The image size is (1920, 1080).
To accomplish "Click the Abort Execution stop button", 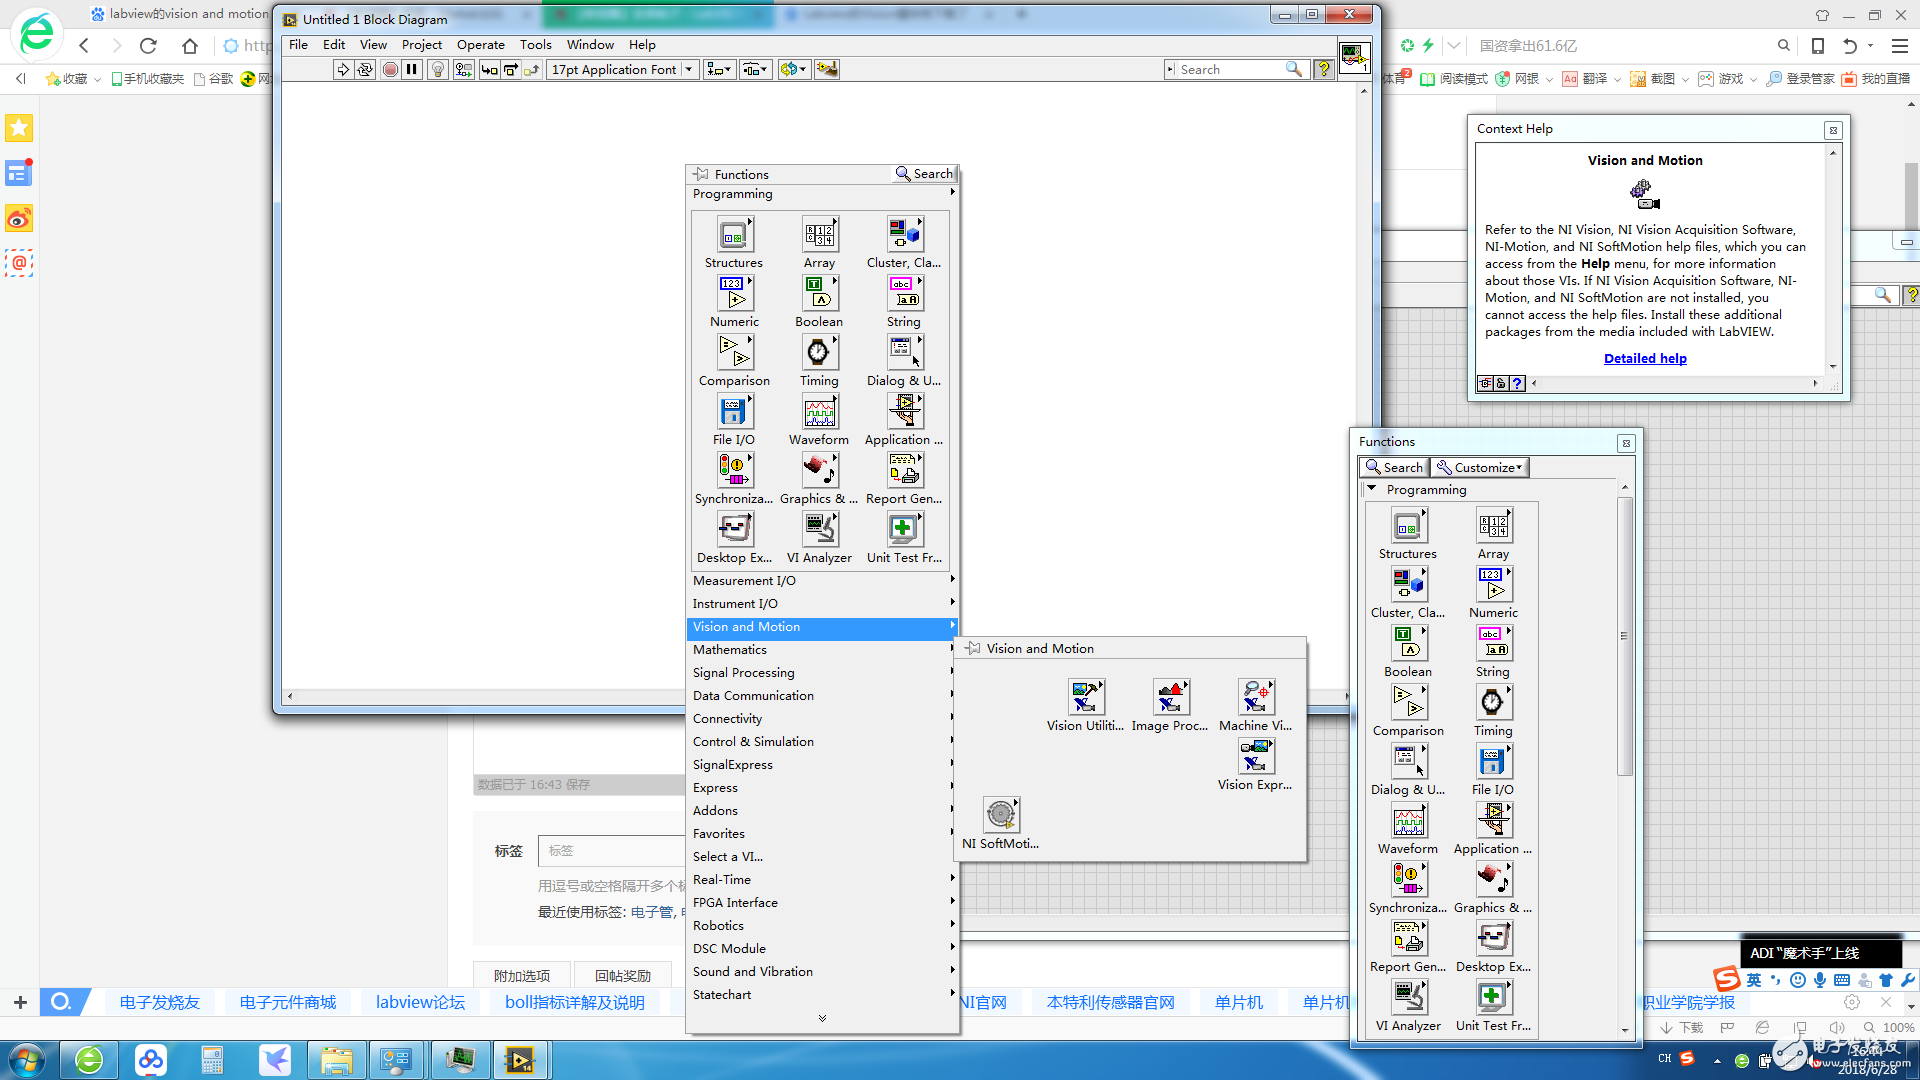I will point(390,69).
